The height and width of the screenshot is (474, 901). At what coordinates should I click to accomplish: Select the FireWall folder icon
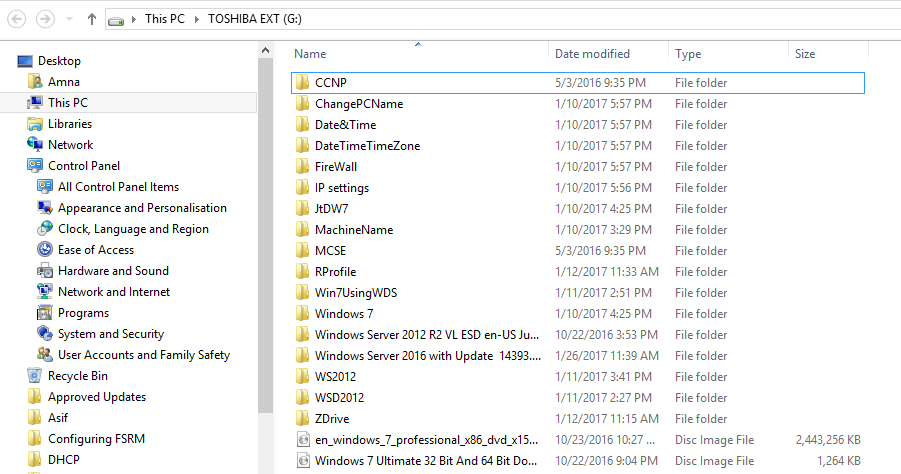click(x=303, y=167)
